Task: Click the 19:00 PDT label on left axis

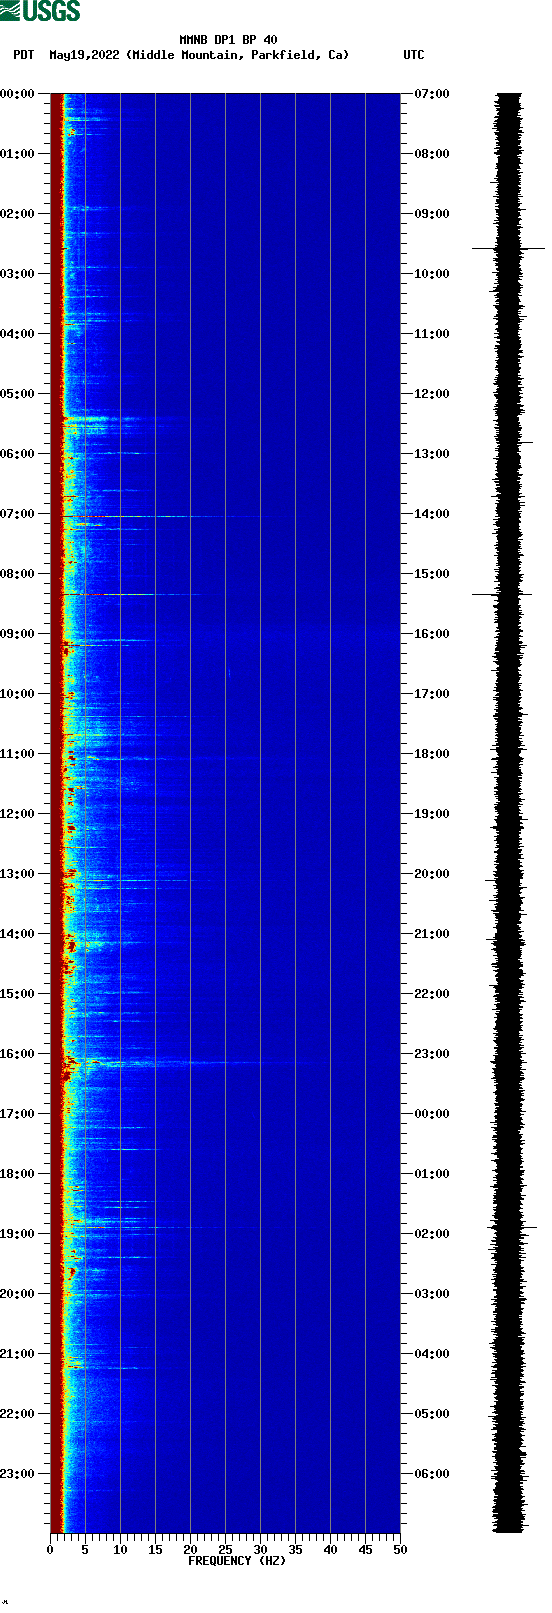Action: click(x=18, y=1234)
